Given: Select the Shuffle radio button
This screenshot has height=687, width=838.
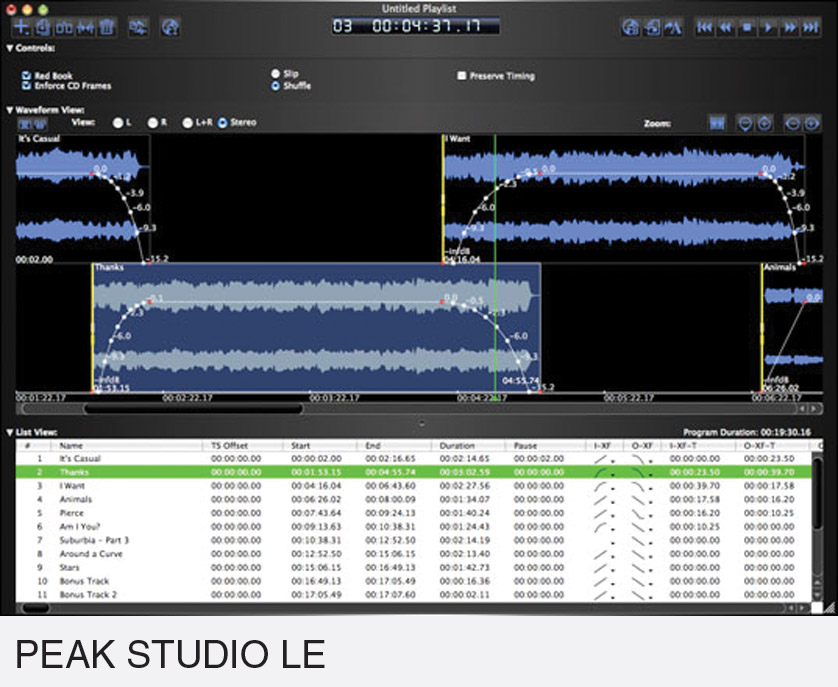Looking at the screenshot, I should (276, 86).
